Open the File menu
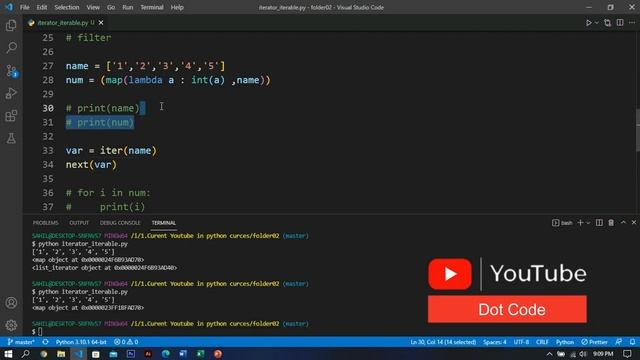 [24, 7]
